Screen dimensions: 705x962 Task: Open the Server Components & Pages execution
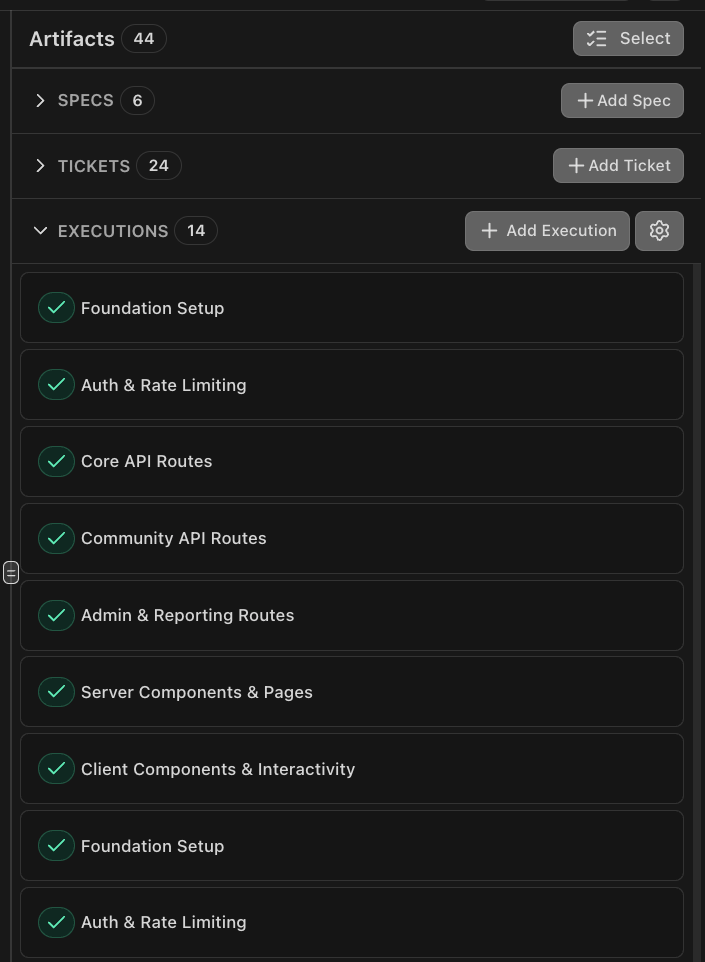(350, 692)
